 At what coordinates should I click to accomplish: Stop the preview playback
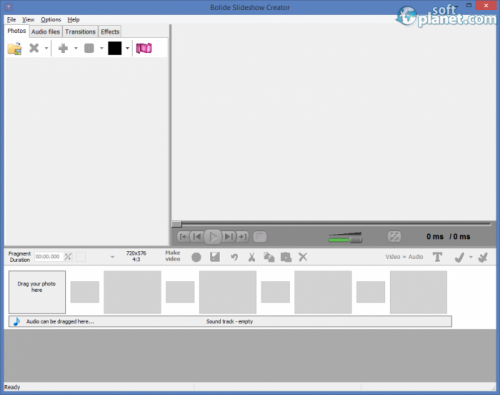260,237
